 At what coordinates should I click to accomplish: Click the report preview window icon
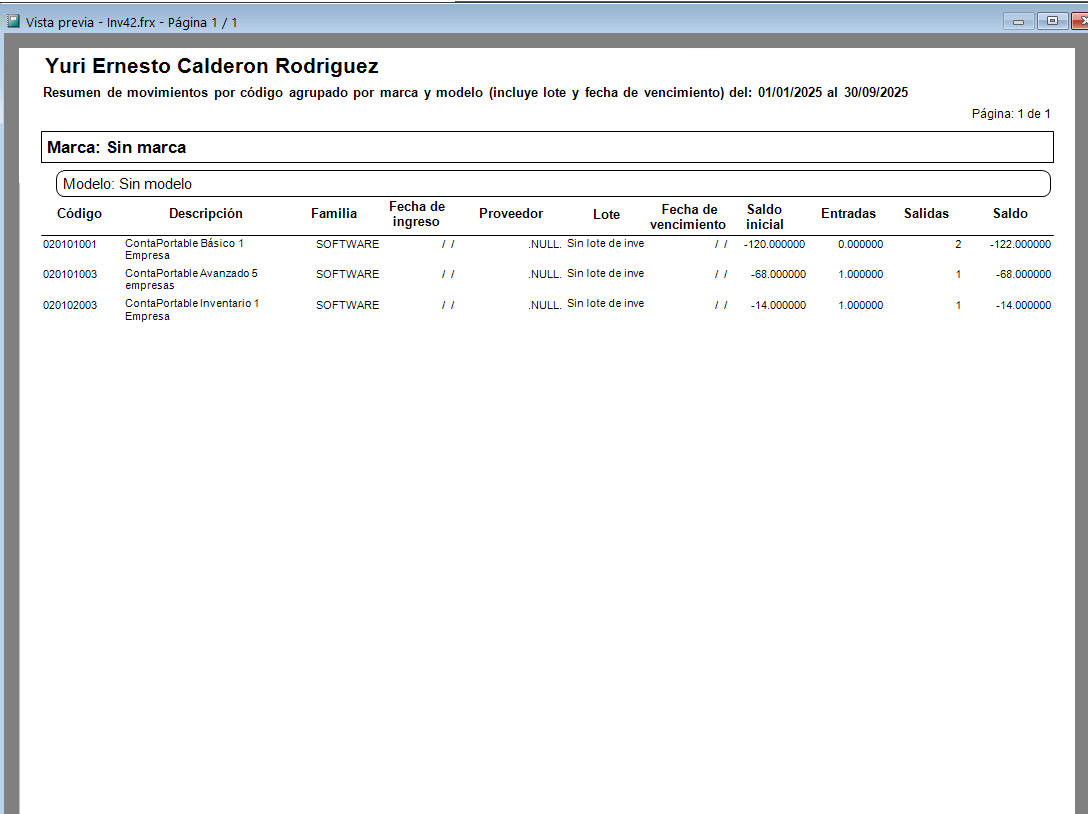point(12,22)
